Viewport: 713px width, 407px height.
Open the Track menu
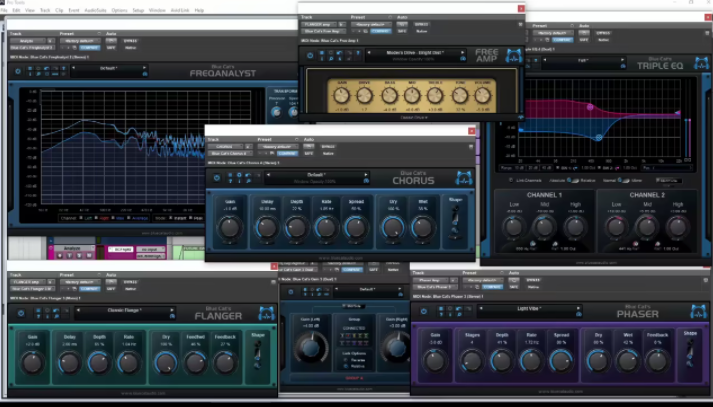click(45, 10)
